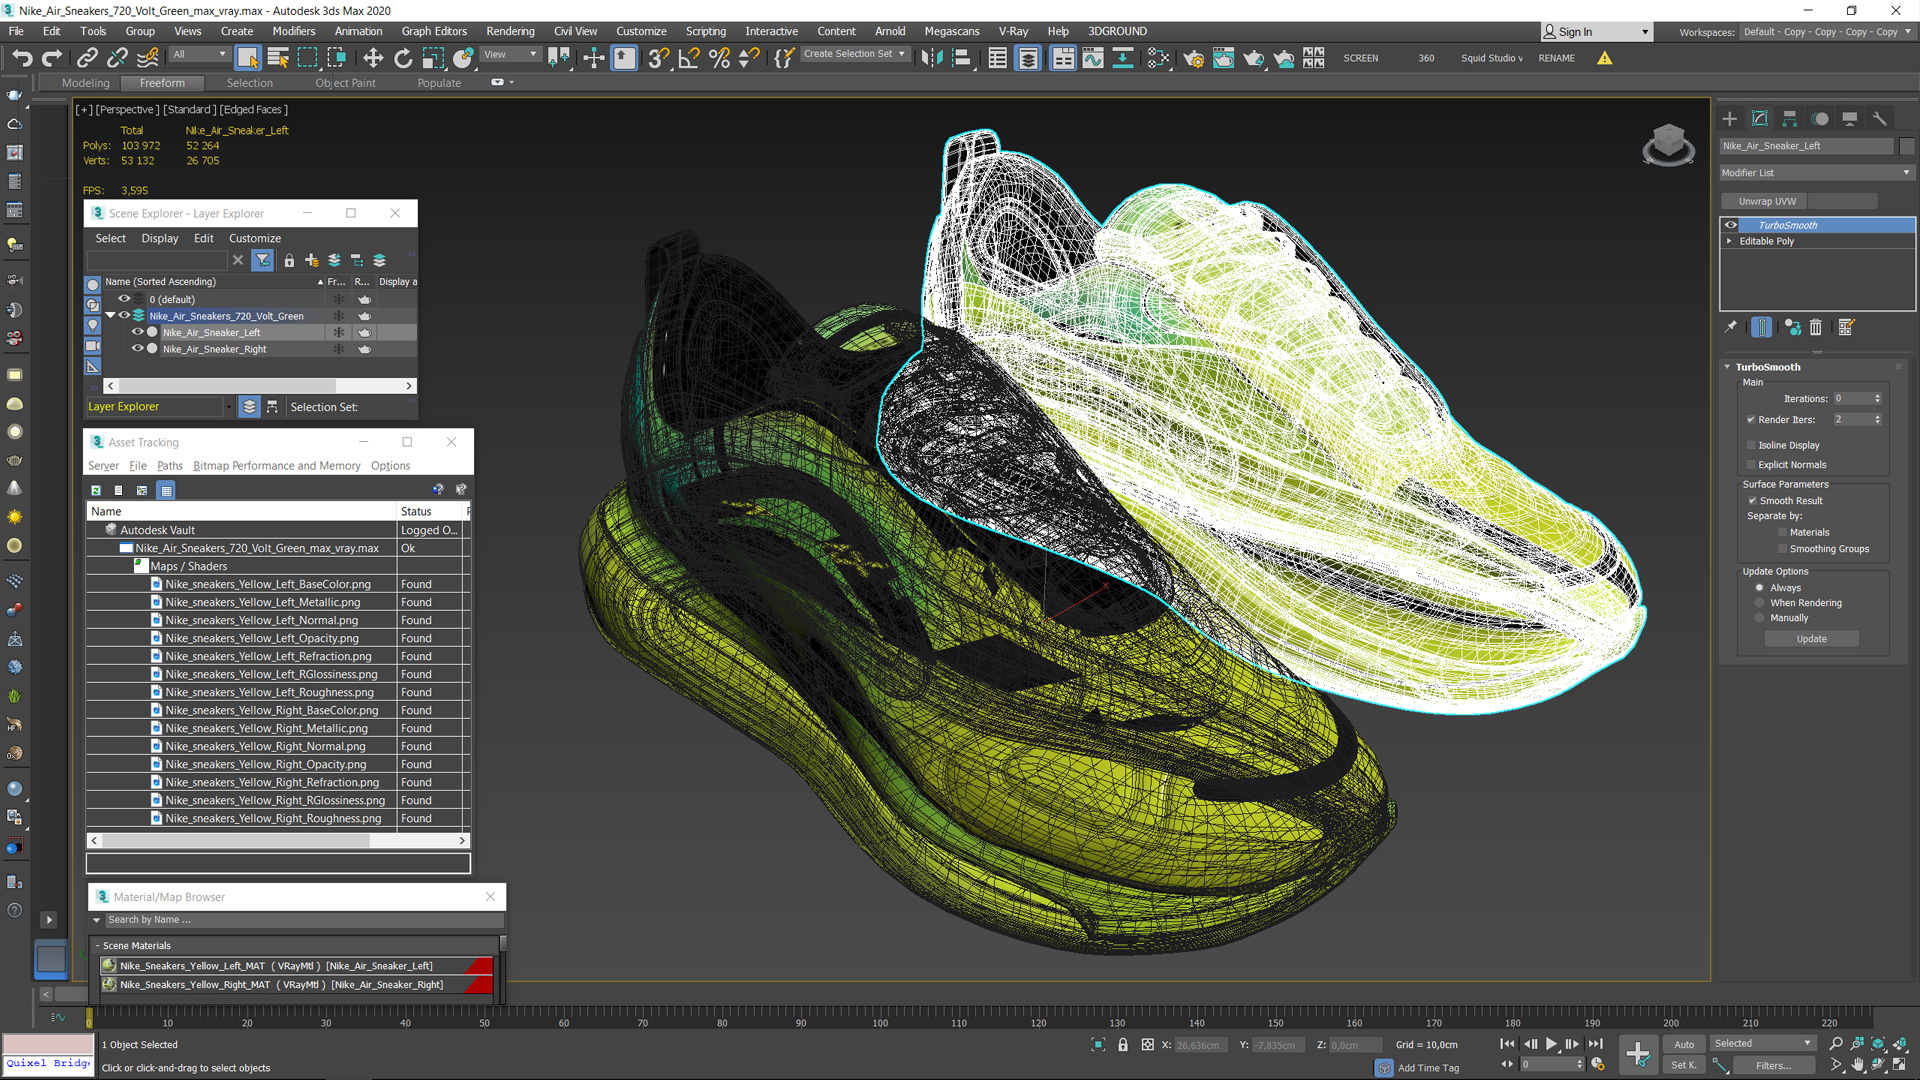Activate the Select and Link tool
The height and width of the screenshot is (1080, 1920).
click(87, 58)
